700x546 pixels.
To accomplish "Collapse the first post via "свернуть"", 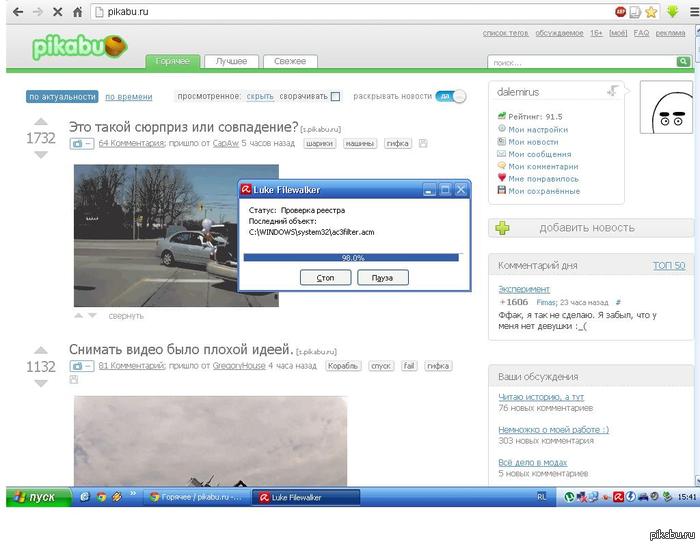I will click(126, 316).
